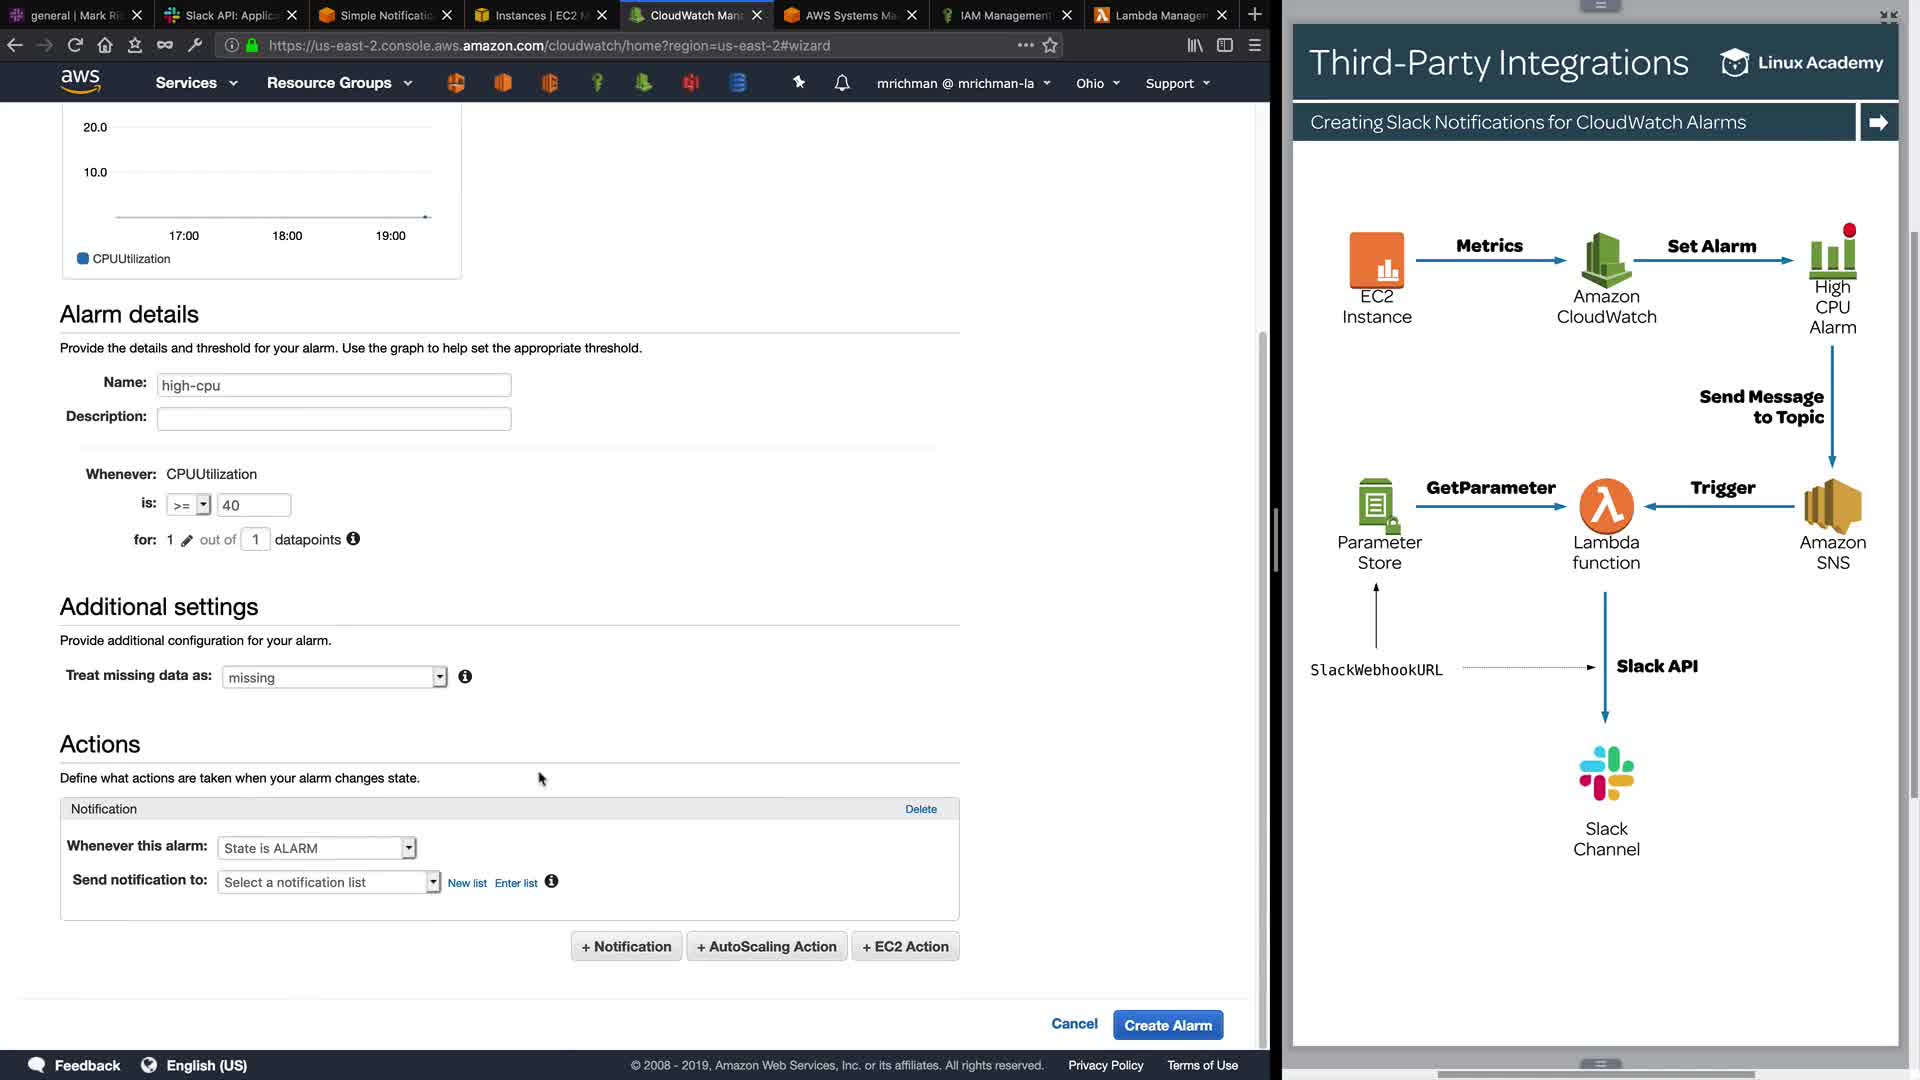Expand the State is ALARM dropdown
This screenshot has height=1080, width=1920.
pyautogui.click(x=316, y=848)
